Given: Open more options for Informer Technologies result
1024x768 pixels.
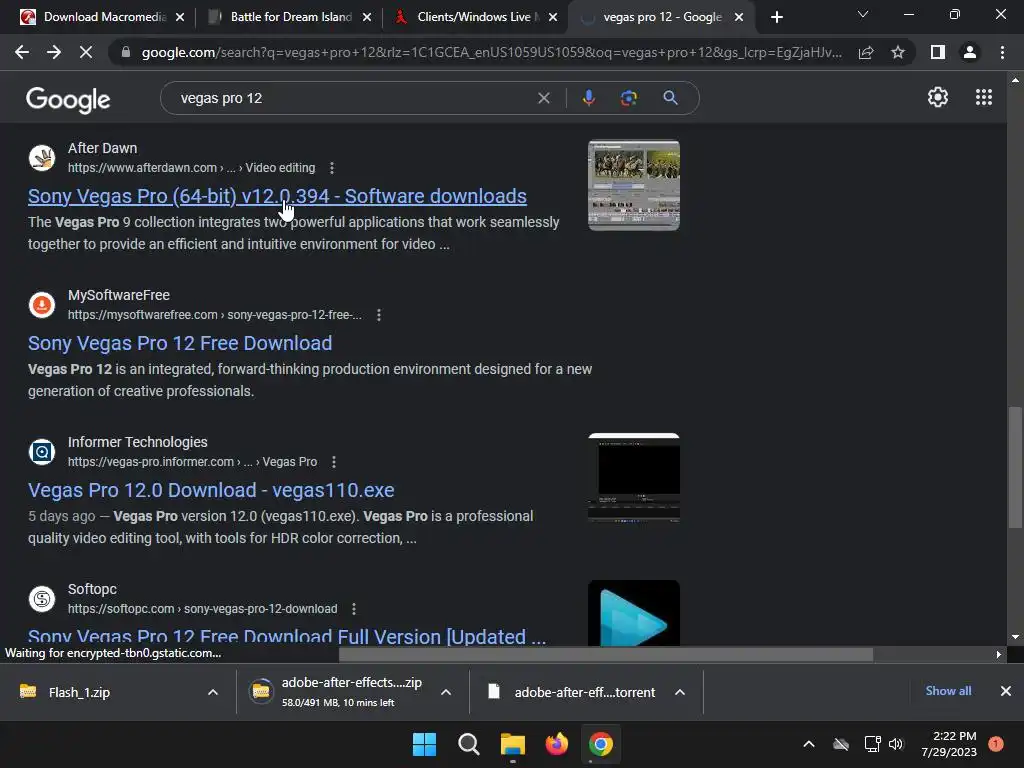Looking at the screenshot, I should pyautogui.click(x=334, y=462).
